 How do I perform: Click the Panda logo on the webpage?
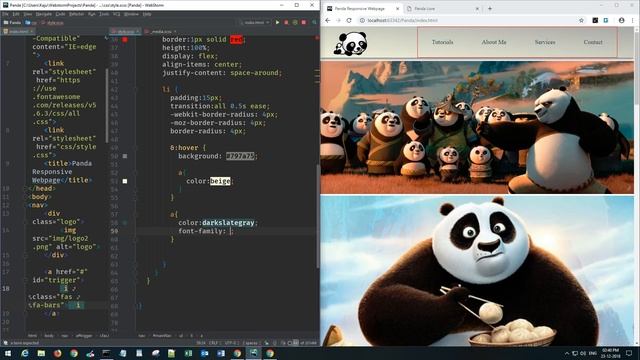click(351, 44)
